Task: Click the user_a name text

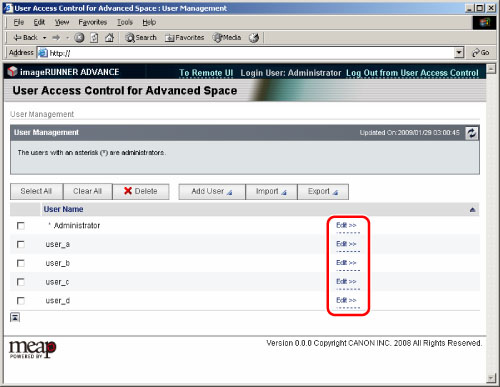Action: click(x=58, y=244)
